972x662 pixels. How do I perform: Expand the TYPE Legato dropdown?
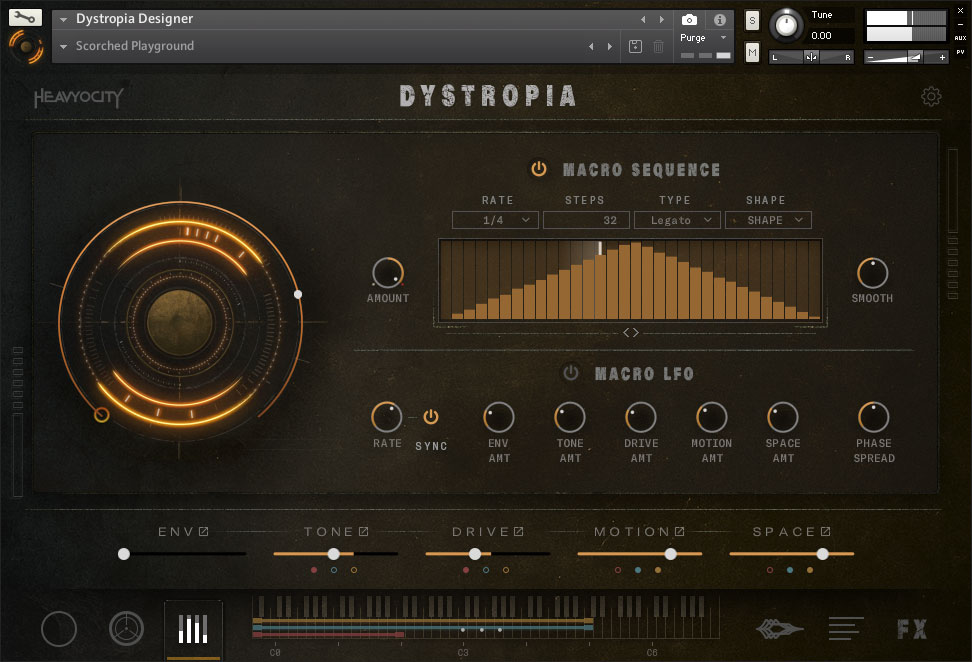(x=677, y=220)
